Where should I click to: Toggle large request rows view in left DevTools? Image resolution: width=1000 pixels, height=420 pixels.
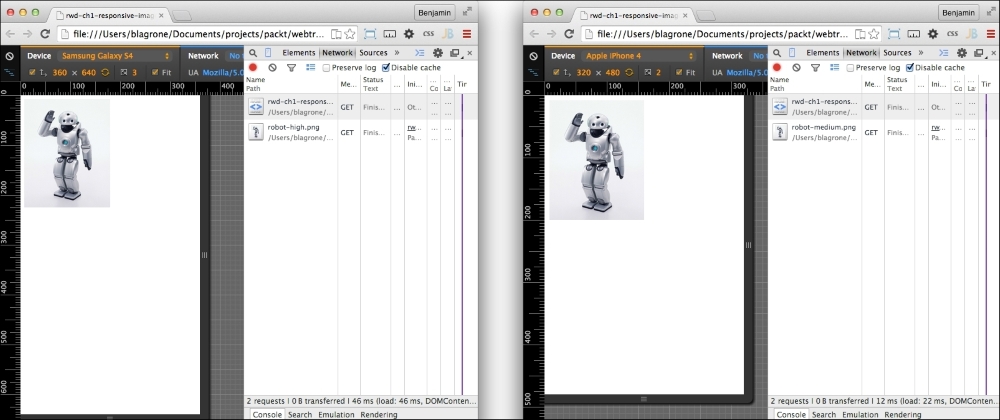(x=311, y=67)
